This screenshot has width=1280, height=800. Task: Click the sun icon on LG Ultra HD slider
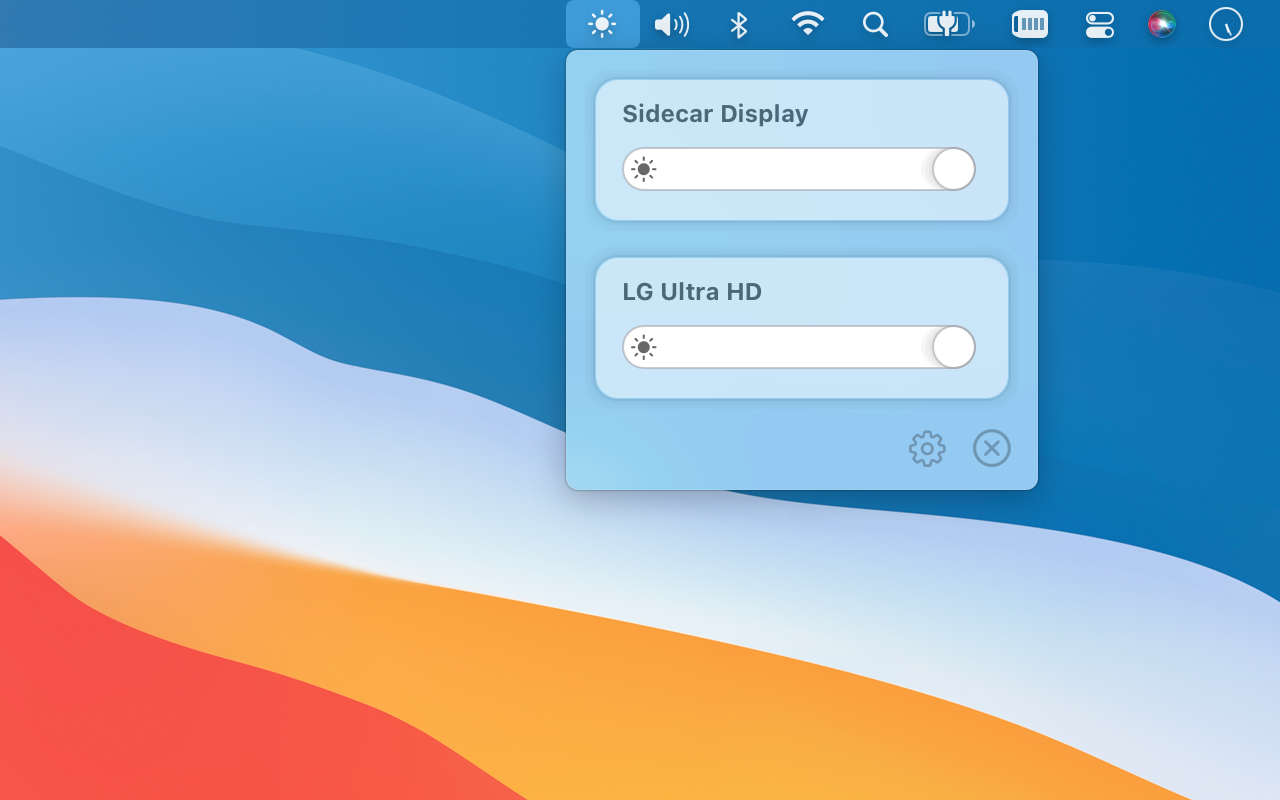click(x=644, y=347)
